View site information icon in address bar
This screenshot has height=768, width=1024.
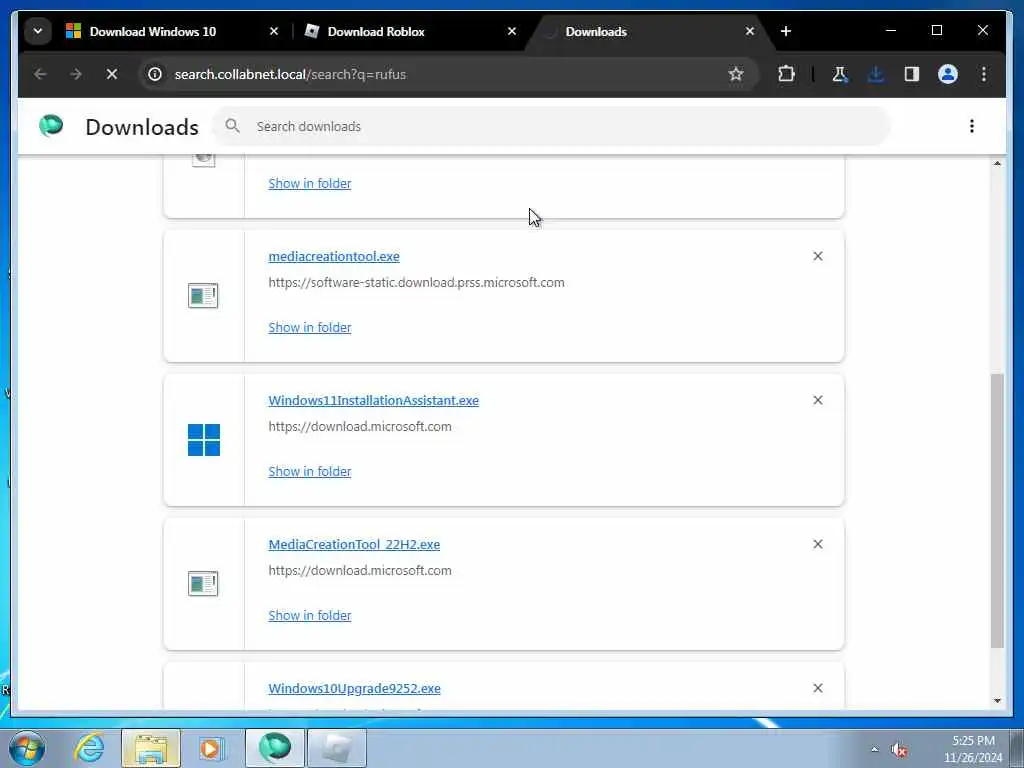[155, 74]
